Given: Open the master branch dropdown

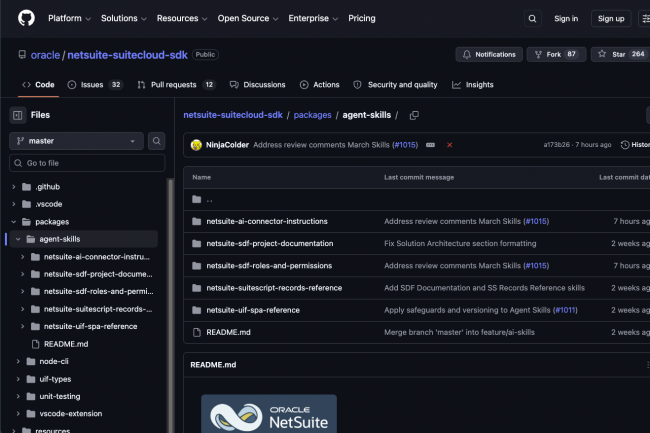Looking at the screenshot, I should tap(77, 141).
